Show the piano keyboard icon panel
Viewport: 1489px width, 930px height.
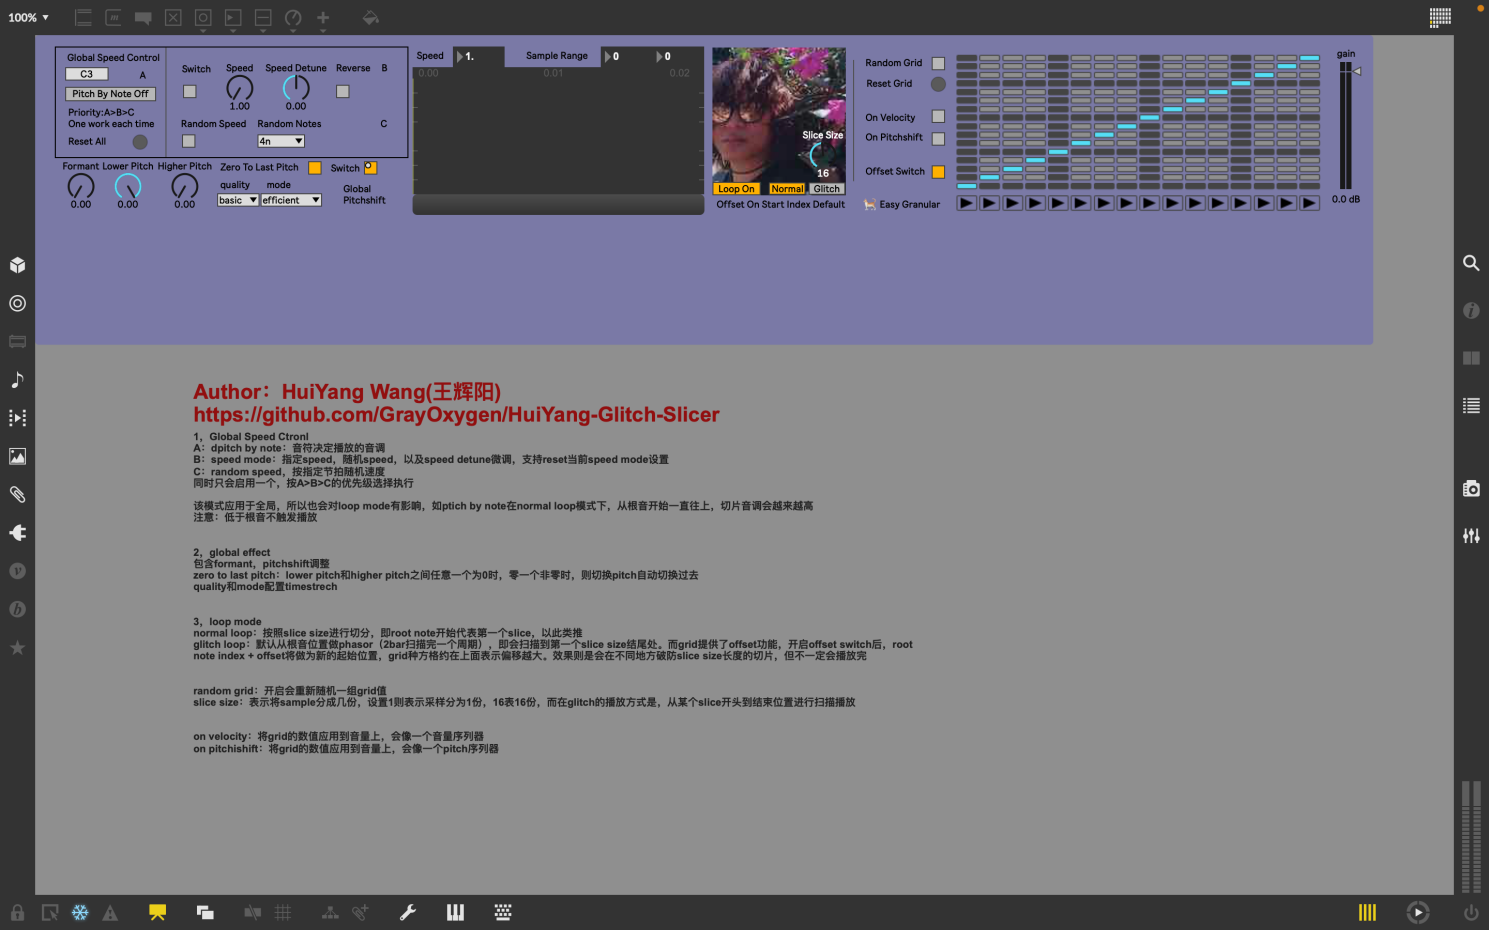(455, 912)
